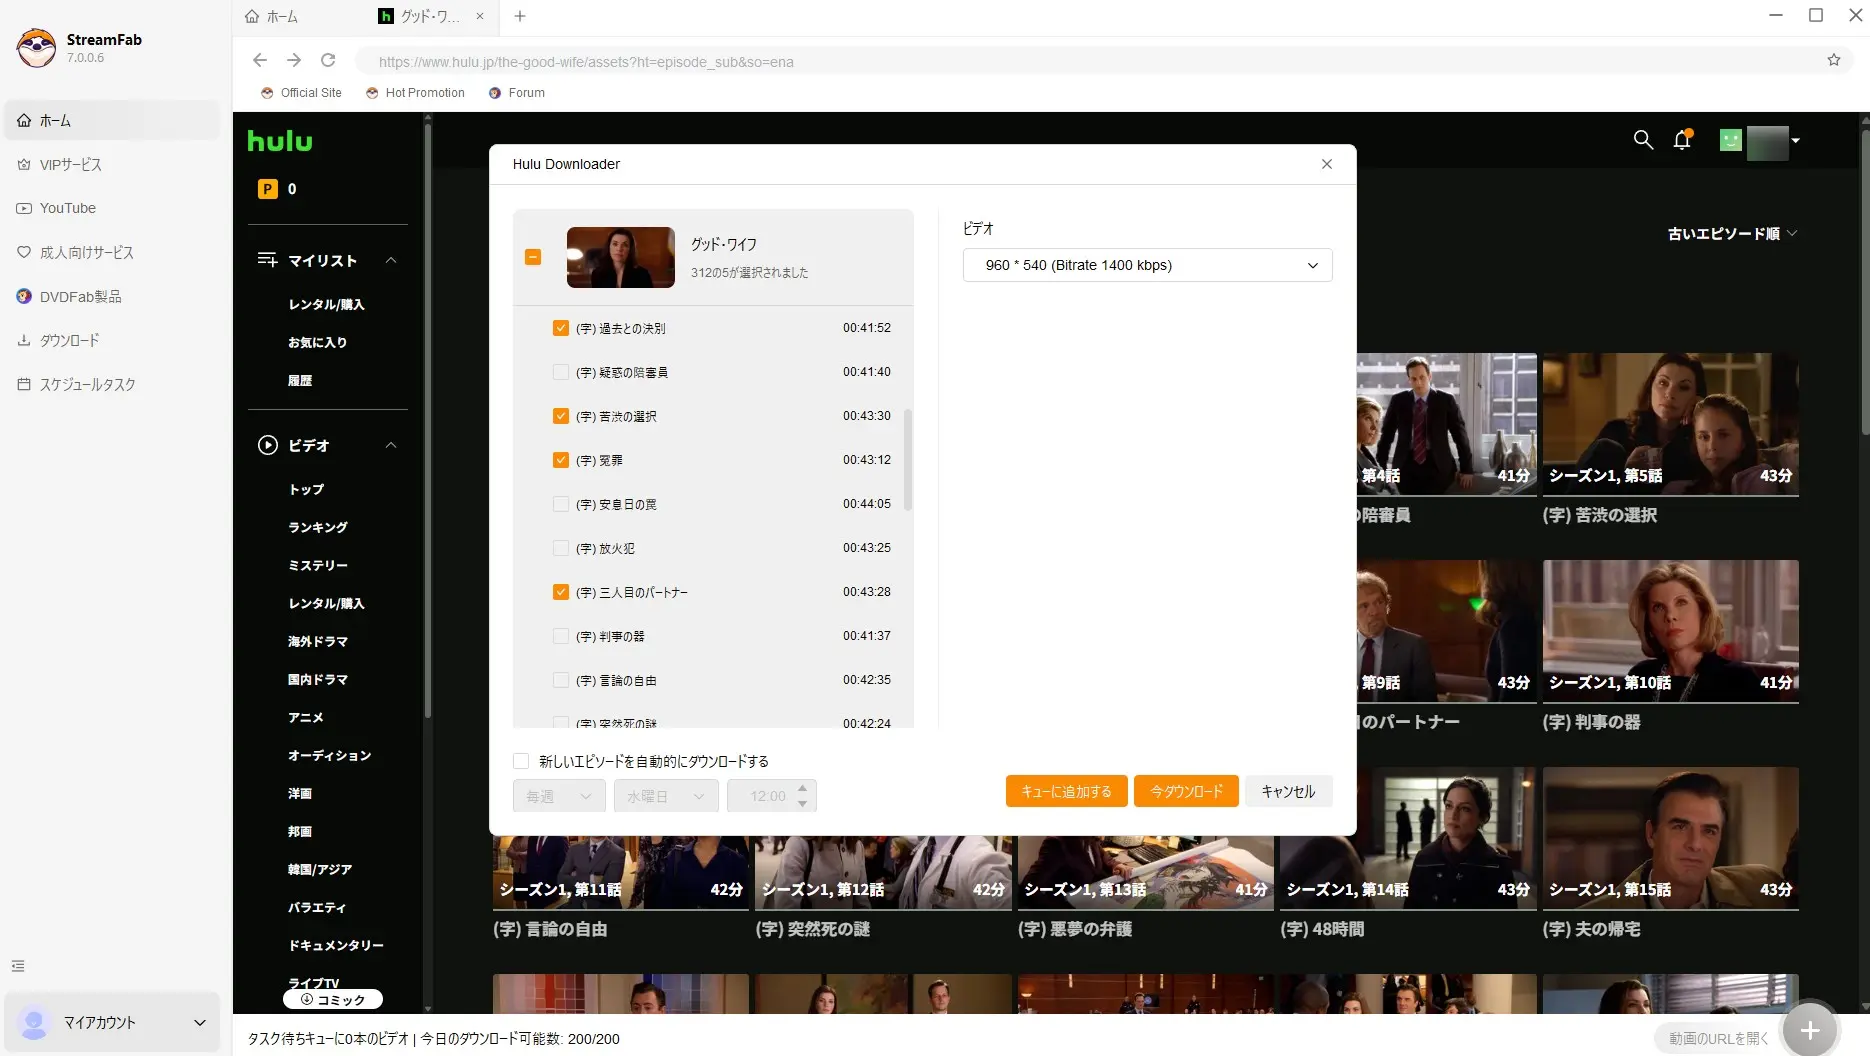Uncheck episode (字) 冤罪
The width and height of the screenshot is (1870, 1056).
click(561, 460)
